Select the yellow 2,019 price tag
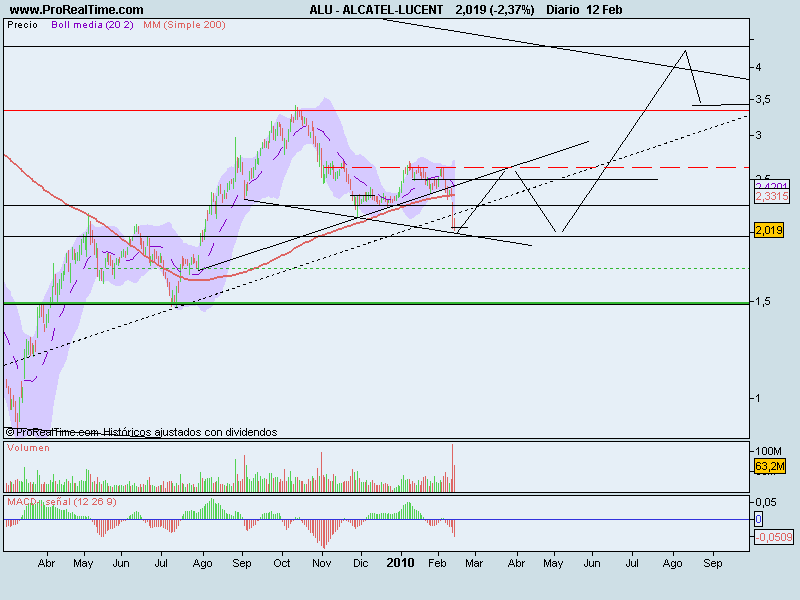Screen dimensions: 800x600 click(769, 230)
